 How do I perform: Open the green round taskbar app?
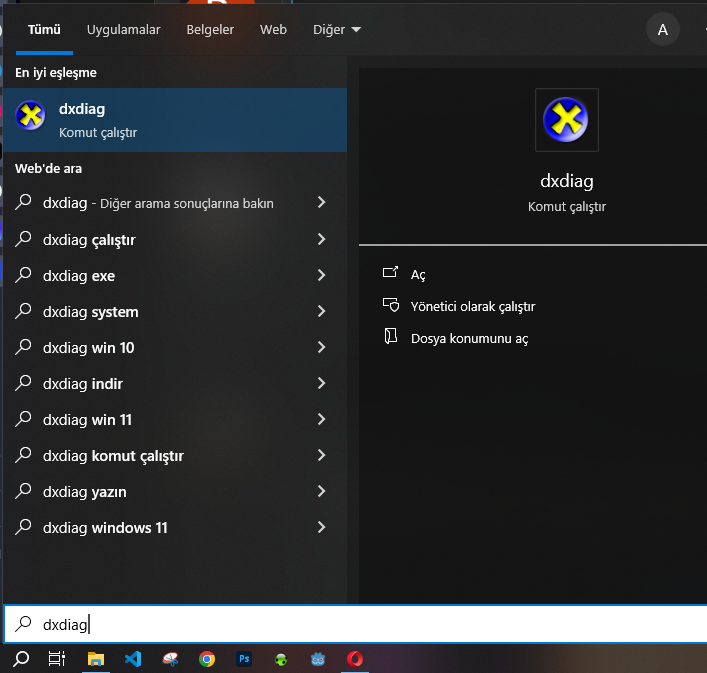coord(281,660)
